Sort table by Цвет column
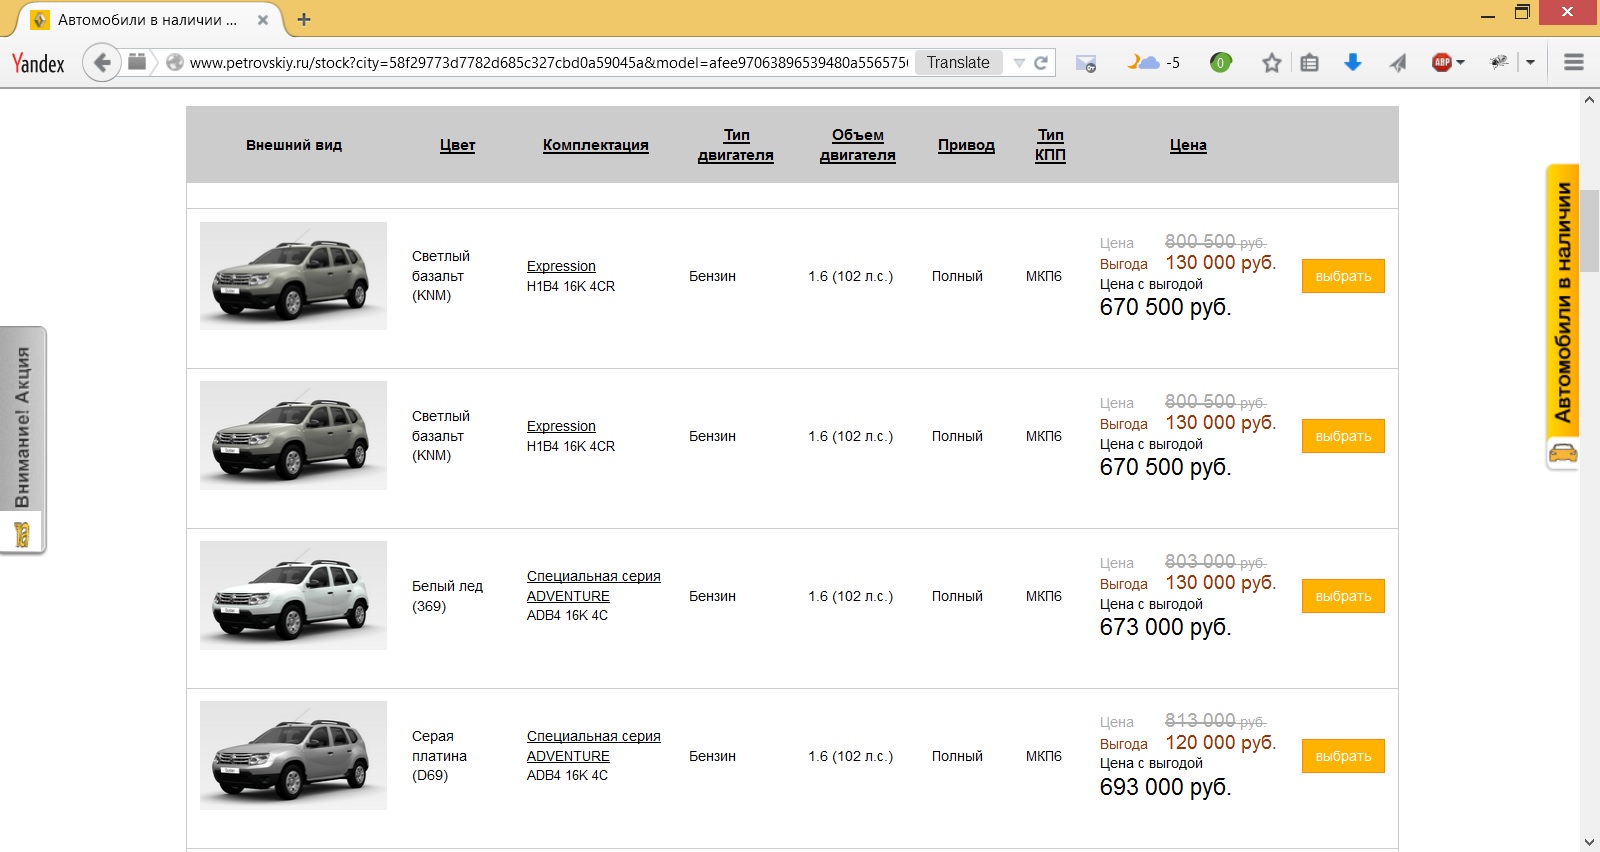This screenshot has width=1600, height=852. [457, 145]
